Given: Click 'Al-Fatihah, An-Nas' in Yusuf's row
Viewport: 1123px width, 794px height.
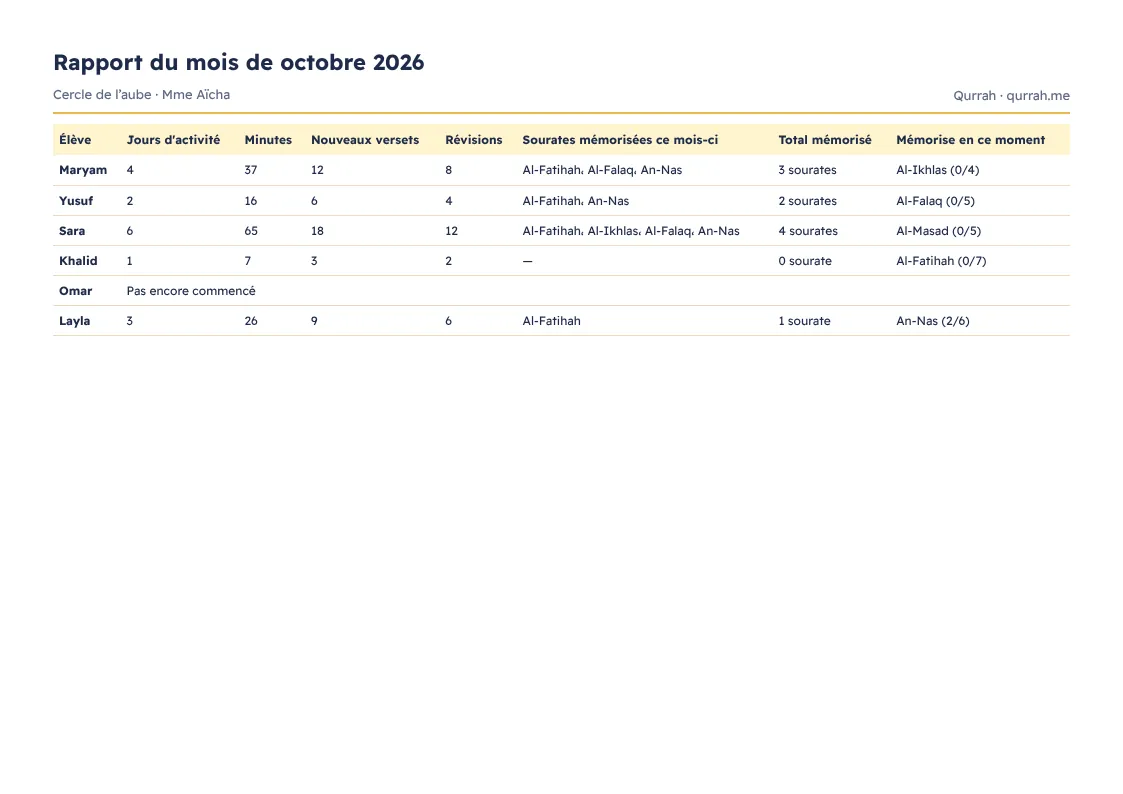Looking at the screenshot, I should click(x=576, y=200).
